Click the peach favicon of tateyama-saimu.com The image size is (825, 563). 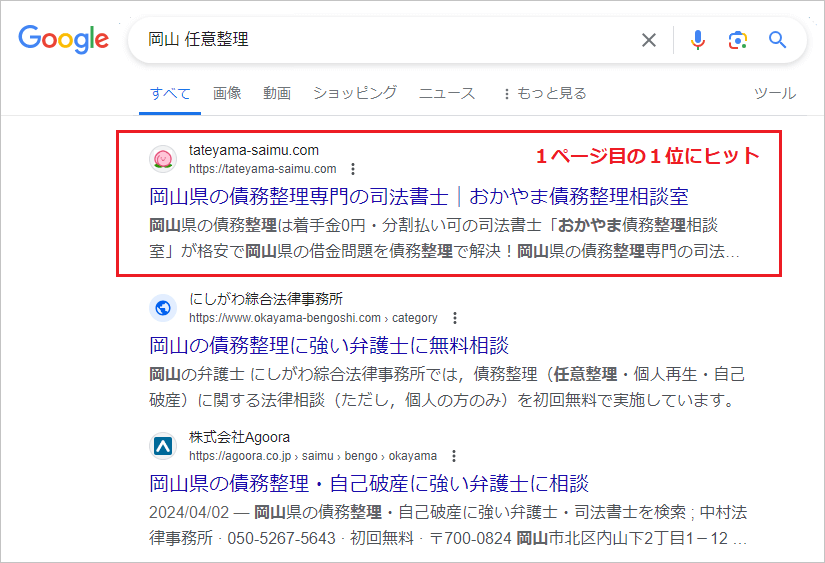pos(163,159)
